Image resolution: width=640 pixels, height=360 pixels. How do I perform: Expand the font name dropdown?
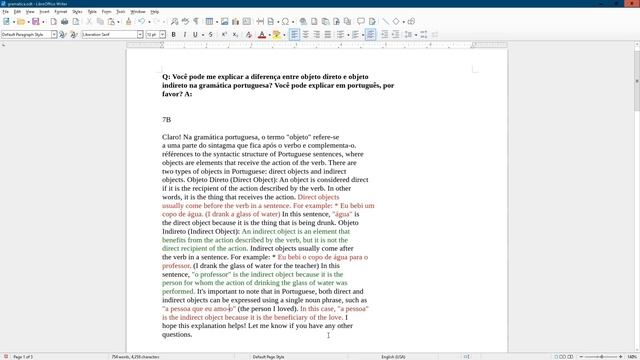tap(140, 35)
